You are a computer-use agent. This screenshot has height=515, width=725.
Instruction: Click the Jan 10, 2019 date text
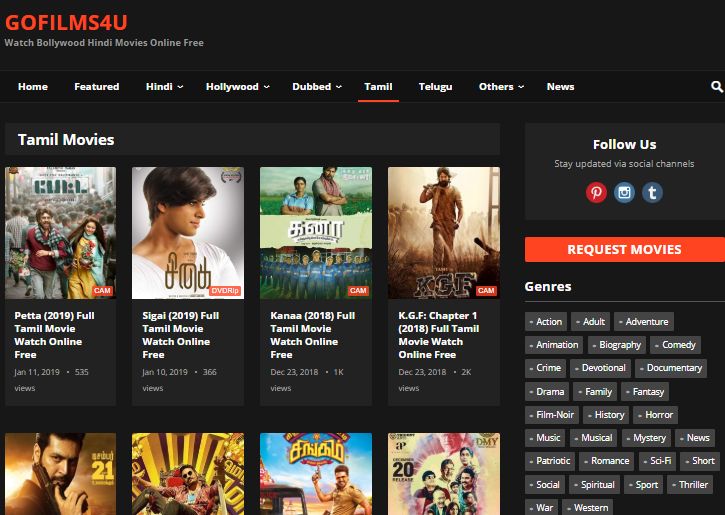tap(165, 372)
